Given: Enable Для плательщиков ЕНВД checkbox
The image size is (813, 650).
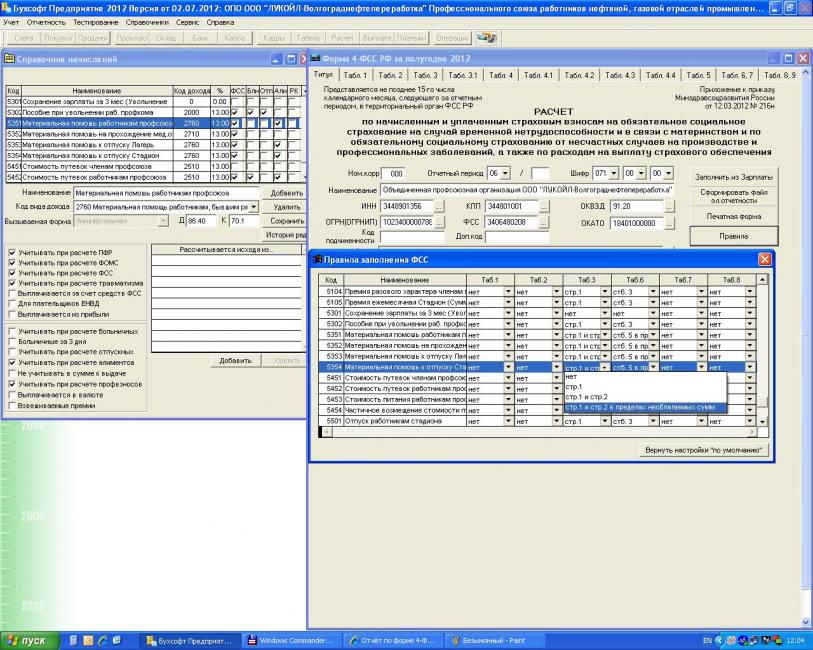Looking at the screenshot, I should [x=11, y=302].
